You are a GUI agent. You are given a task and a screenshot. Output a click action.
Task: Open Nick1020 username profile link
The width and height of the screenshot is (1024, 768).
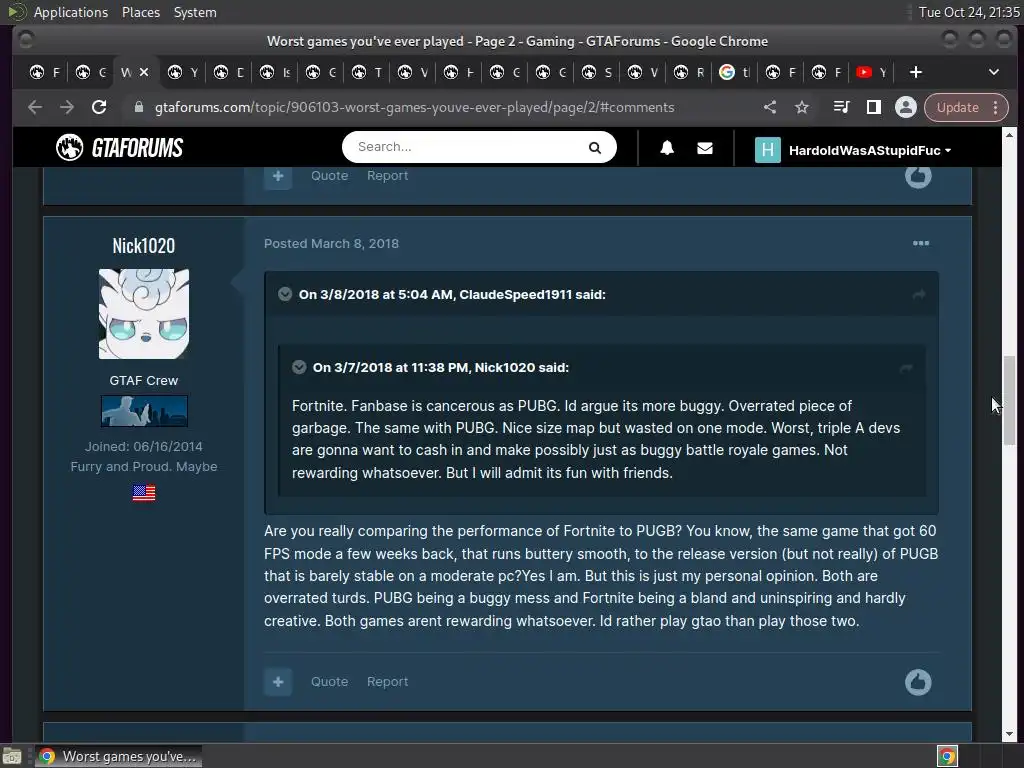point(144,246)
